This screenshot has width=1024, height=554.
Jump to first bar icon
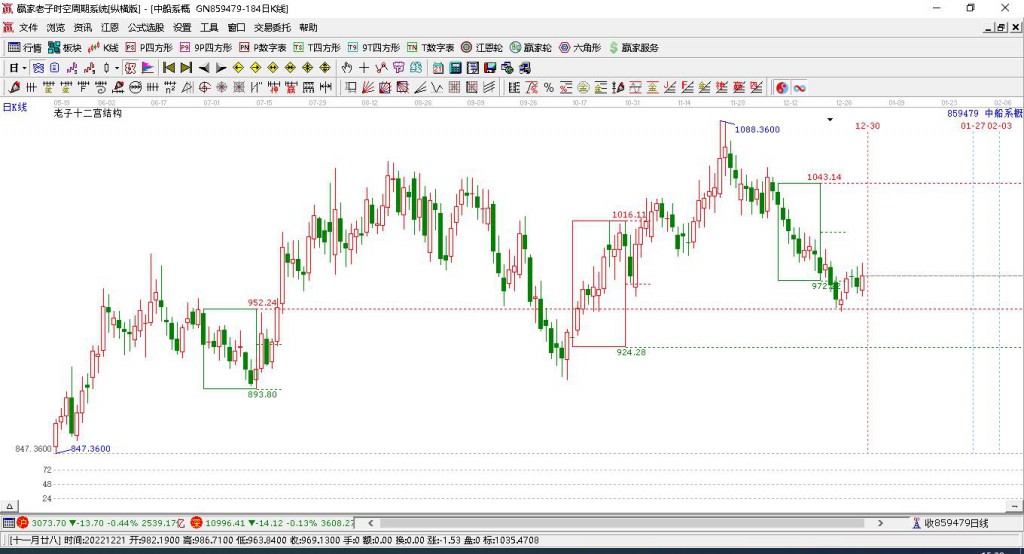click(x=169, y=68)
